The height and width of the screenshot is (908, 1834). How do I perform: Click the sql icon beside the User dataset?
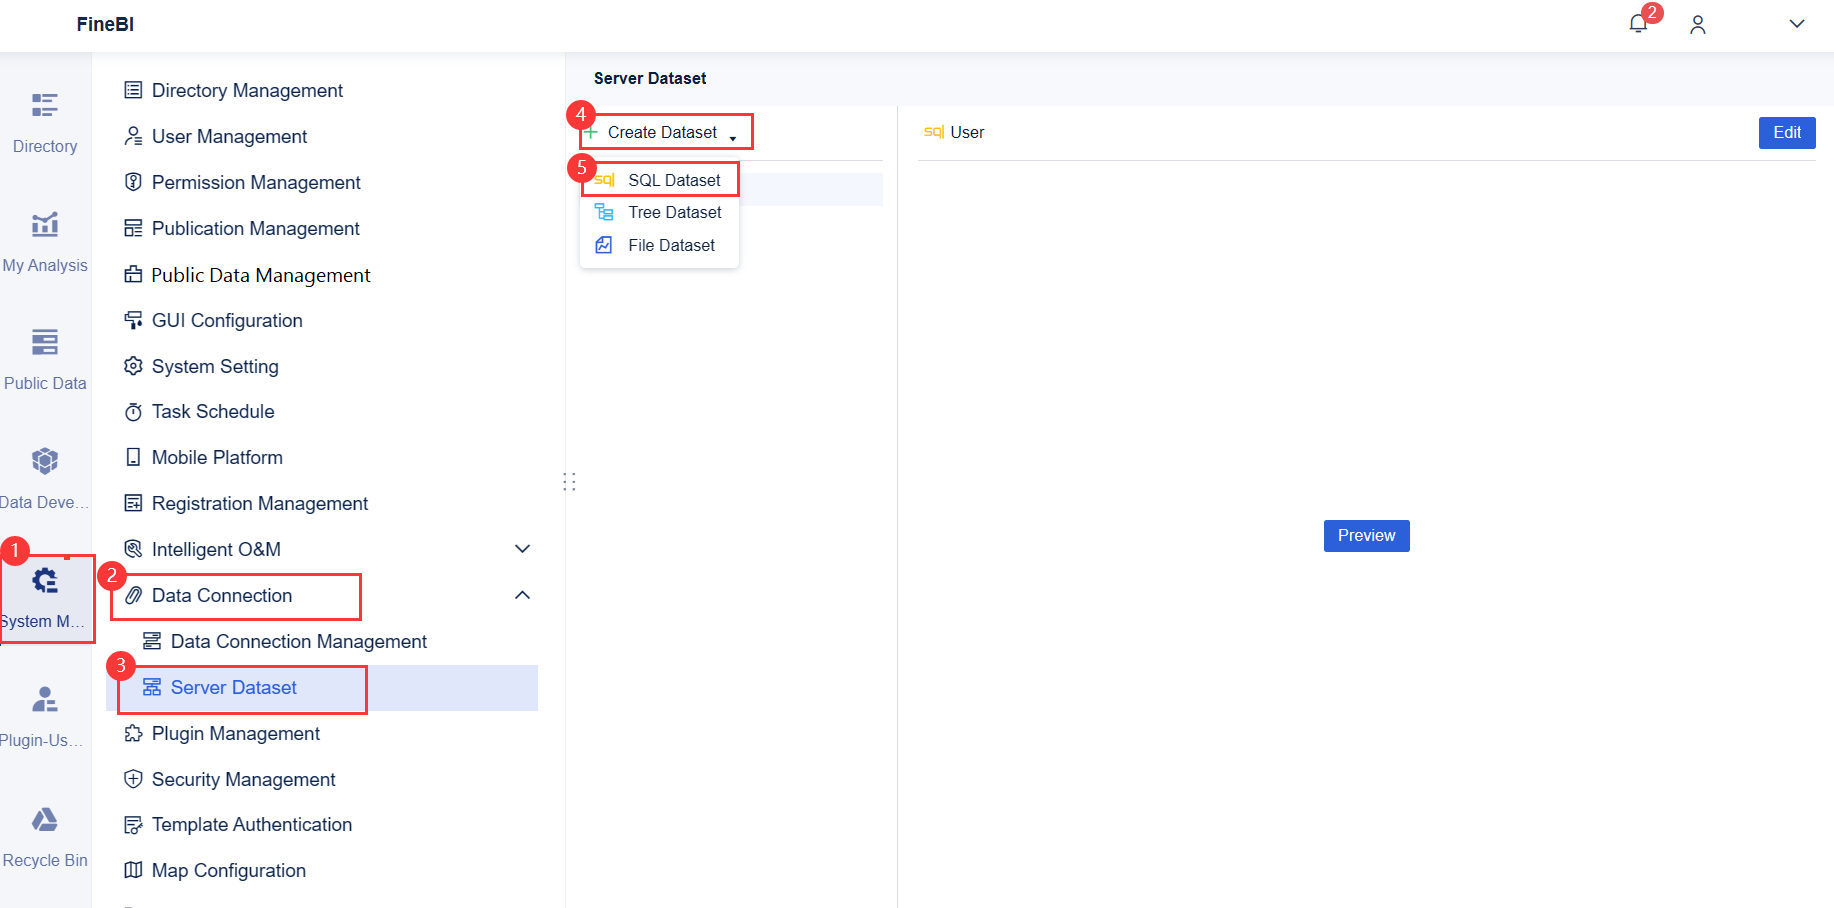coord(934,131)
